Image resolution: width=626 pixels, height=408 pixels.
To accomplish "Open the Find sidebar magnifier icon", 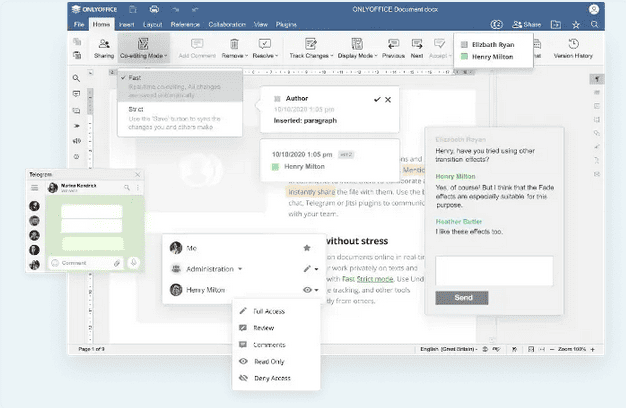I will pyautogui.click(x=76, y=78).
